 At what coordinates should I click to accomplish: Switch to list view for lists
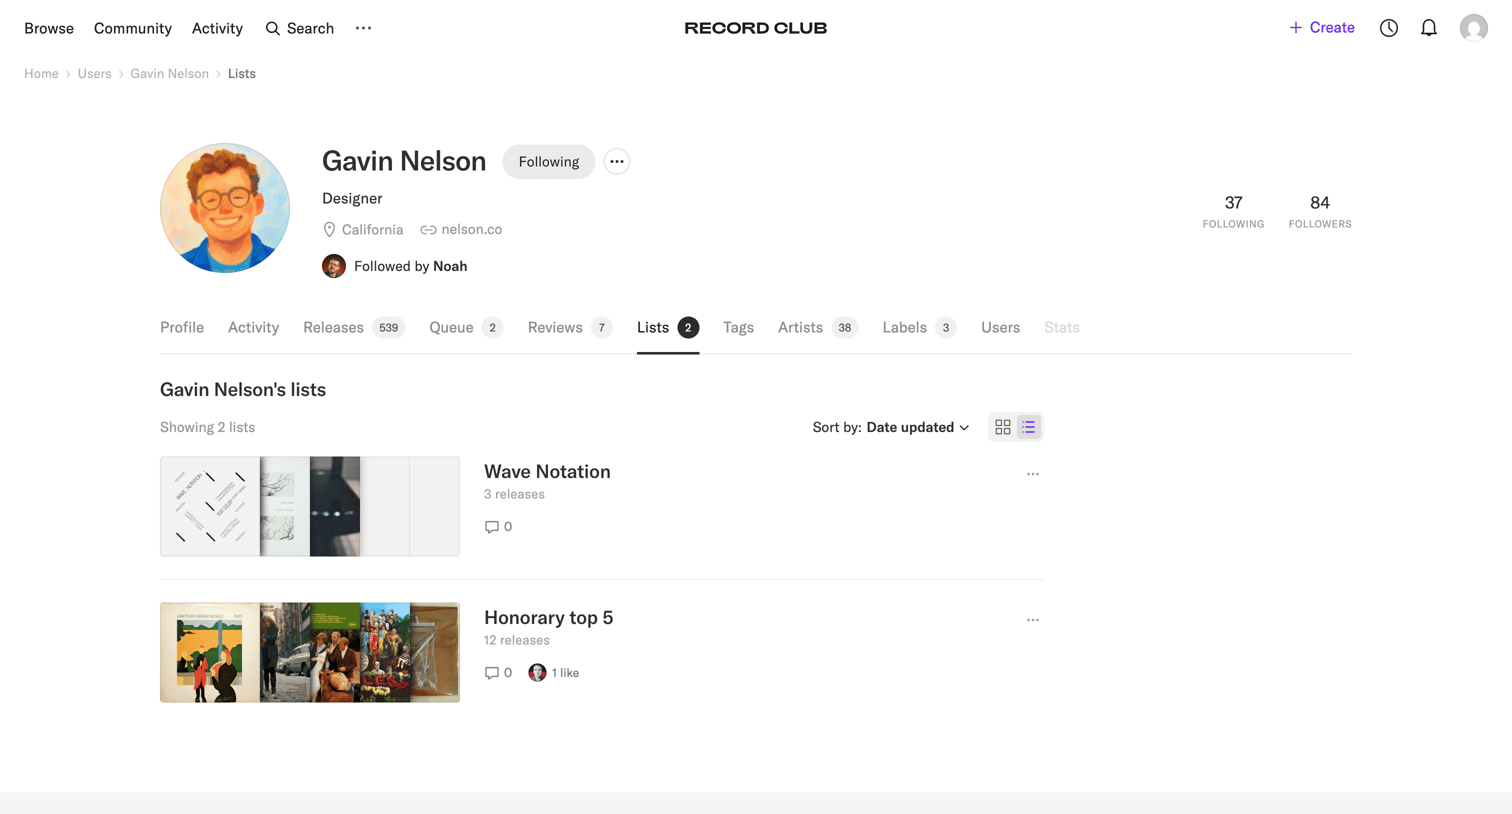point(1029,427)
